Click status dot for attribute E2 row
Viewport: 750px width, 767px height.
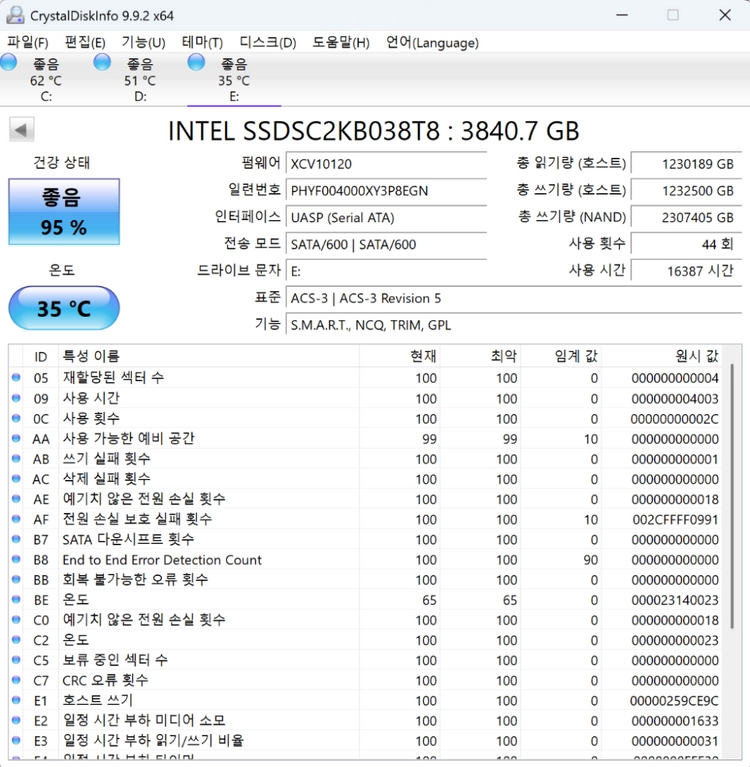tap(16, 720)
